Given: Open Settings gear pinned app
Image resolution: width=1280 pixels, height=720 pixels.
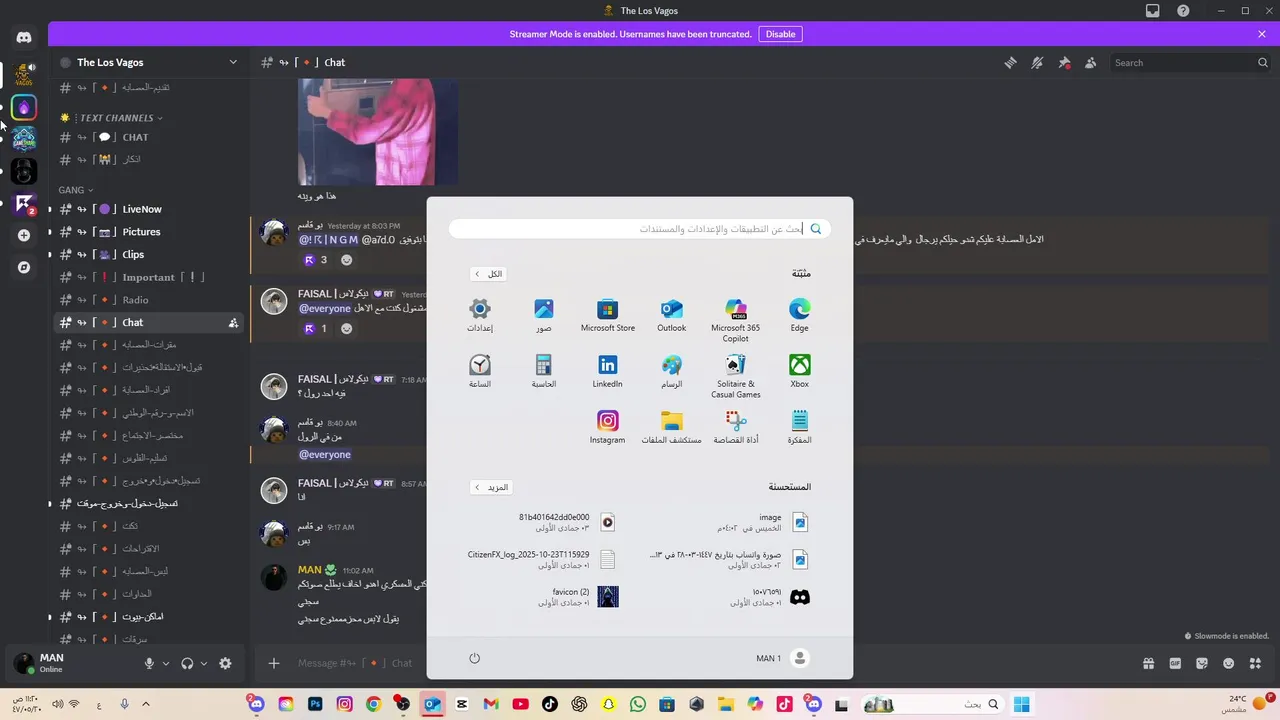Looking at the screenshot, I should tap(480, 316).
